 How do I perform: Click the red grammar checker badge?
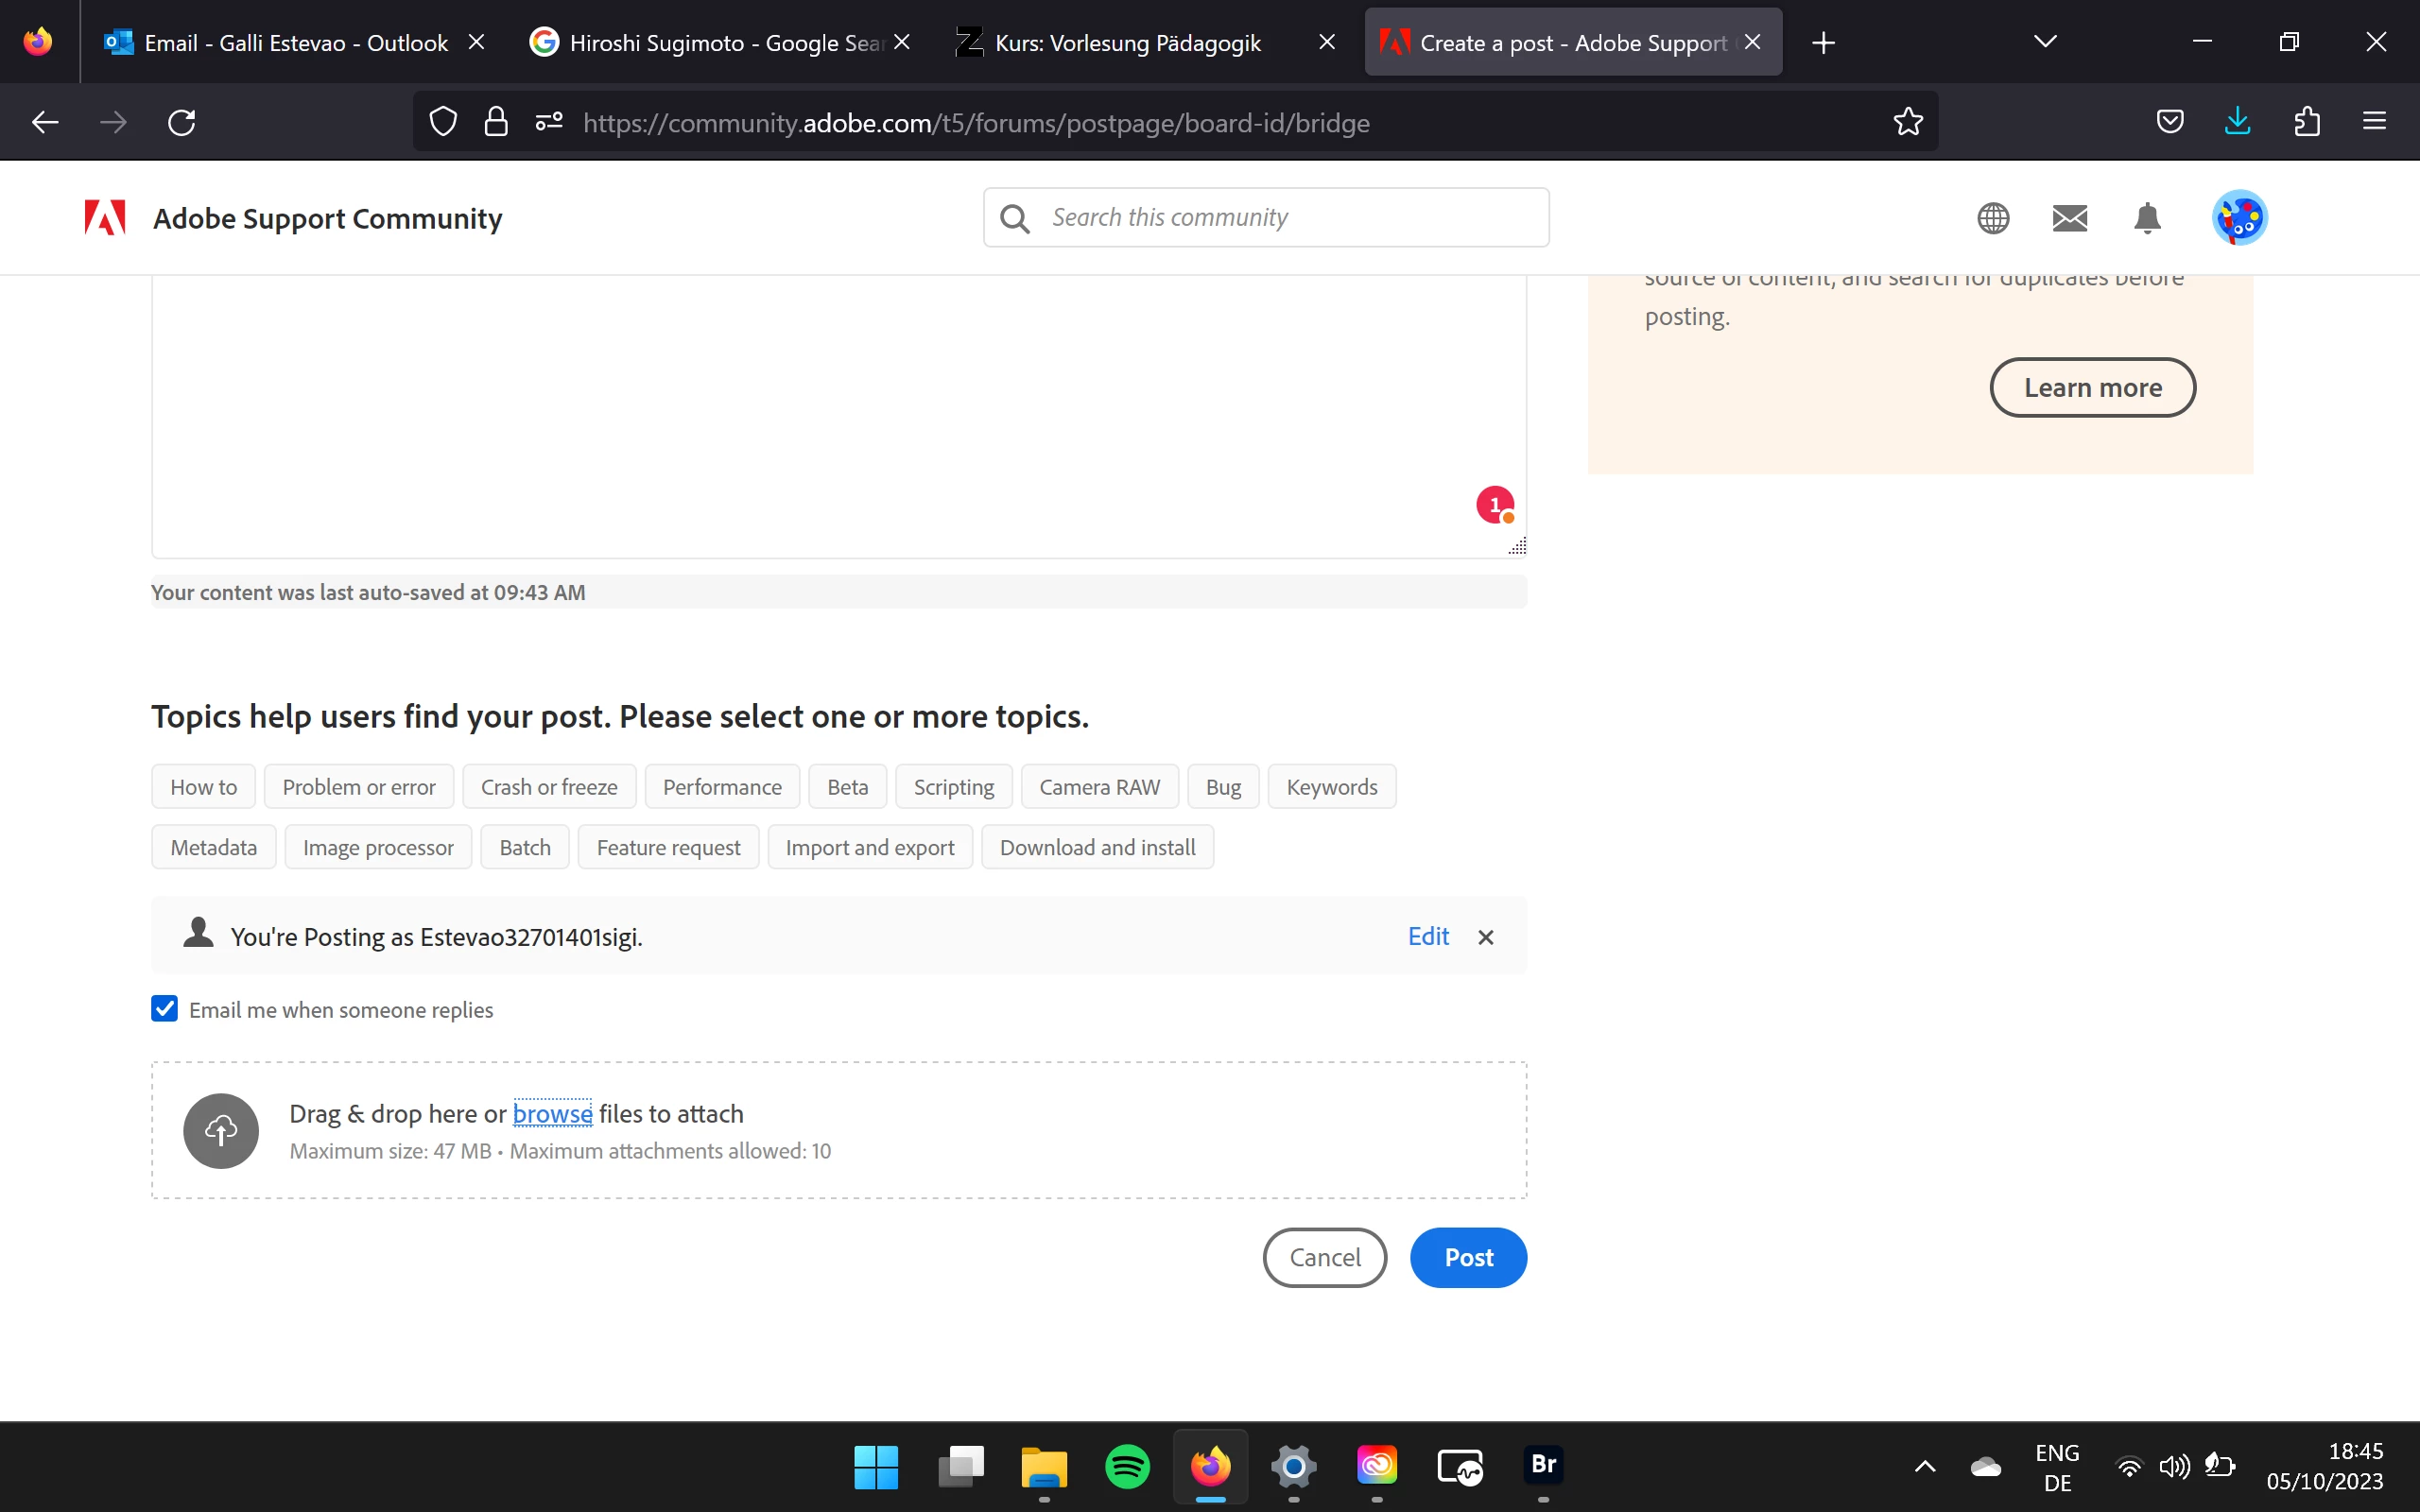(1495, 505)
